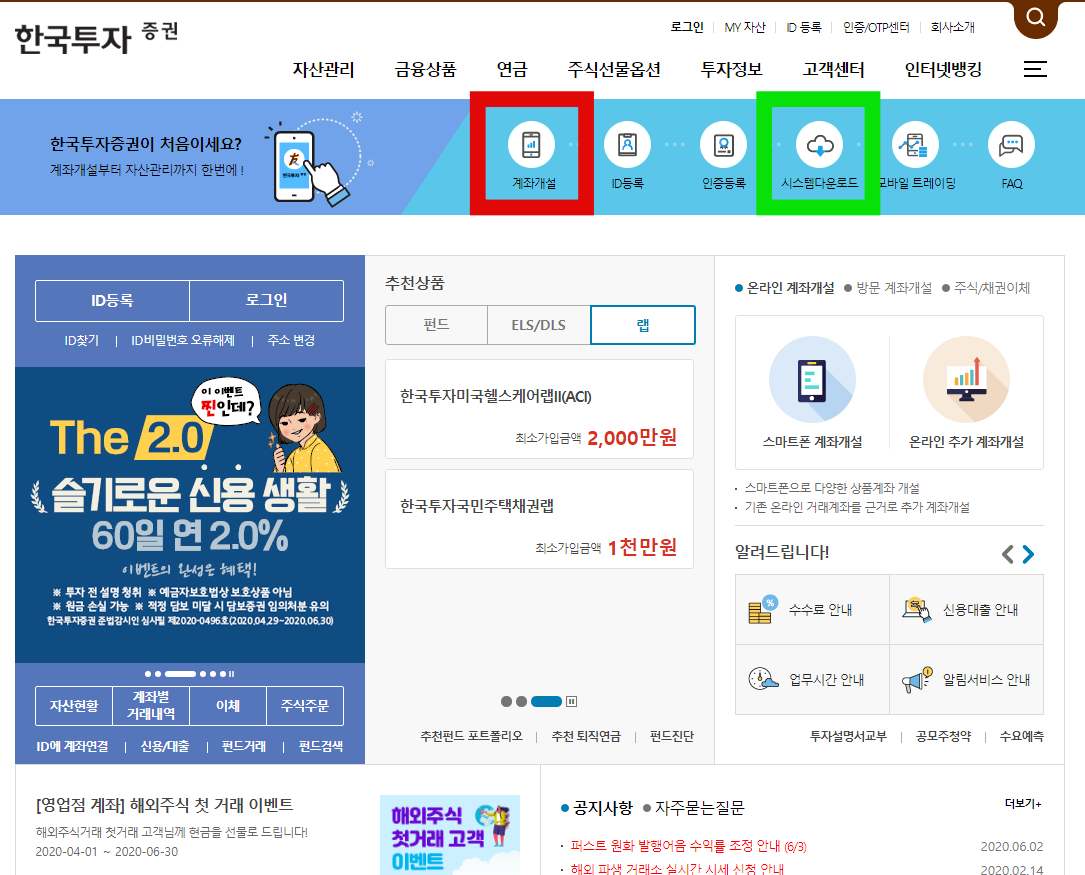
Task: Open the search magnifier icon
Action: tap(1035, 17)
